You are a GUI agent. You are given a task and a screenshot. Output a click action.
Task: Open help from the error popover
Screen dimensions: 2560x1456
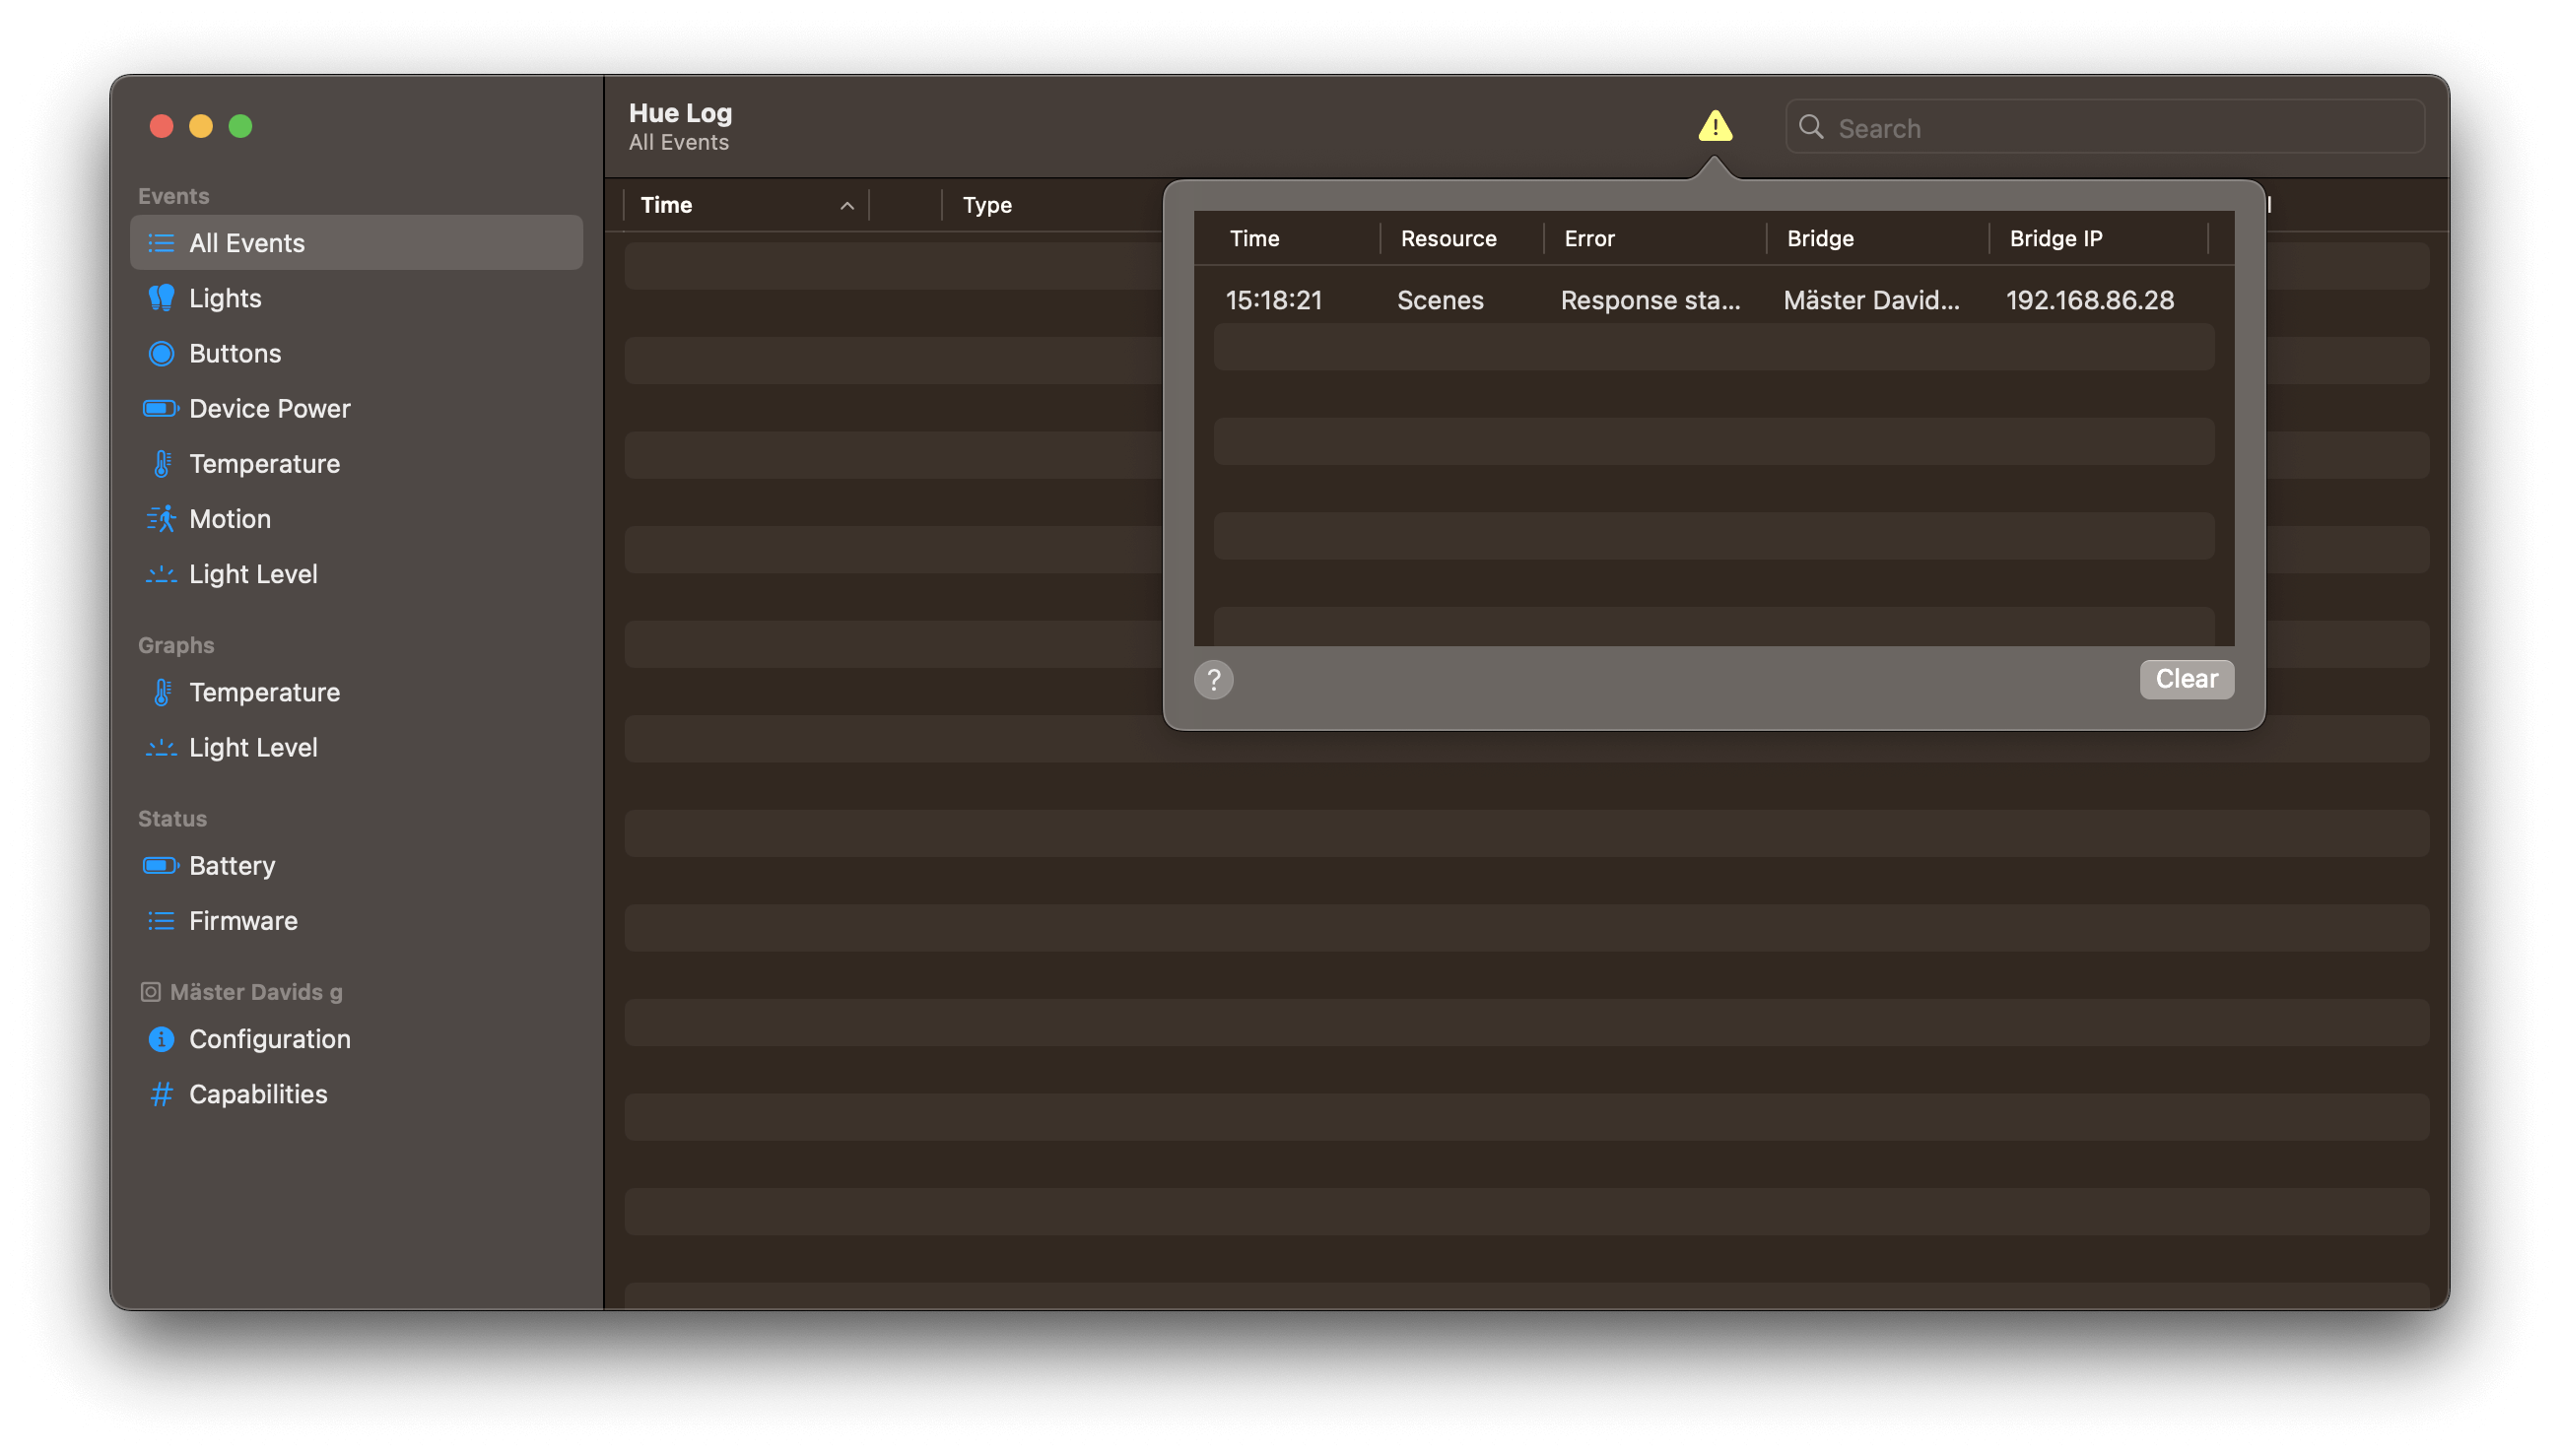[1214, 679]
